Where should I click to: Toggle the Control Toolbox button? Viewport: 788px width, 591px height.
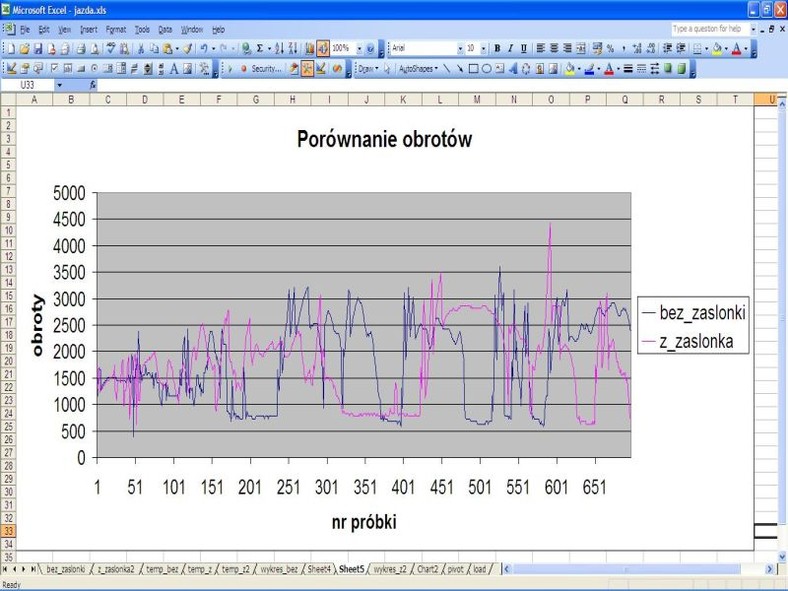point(307,68)
